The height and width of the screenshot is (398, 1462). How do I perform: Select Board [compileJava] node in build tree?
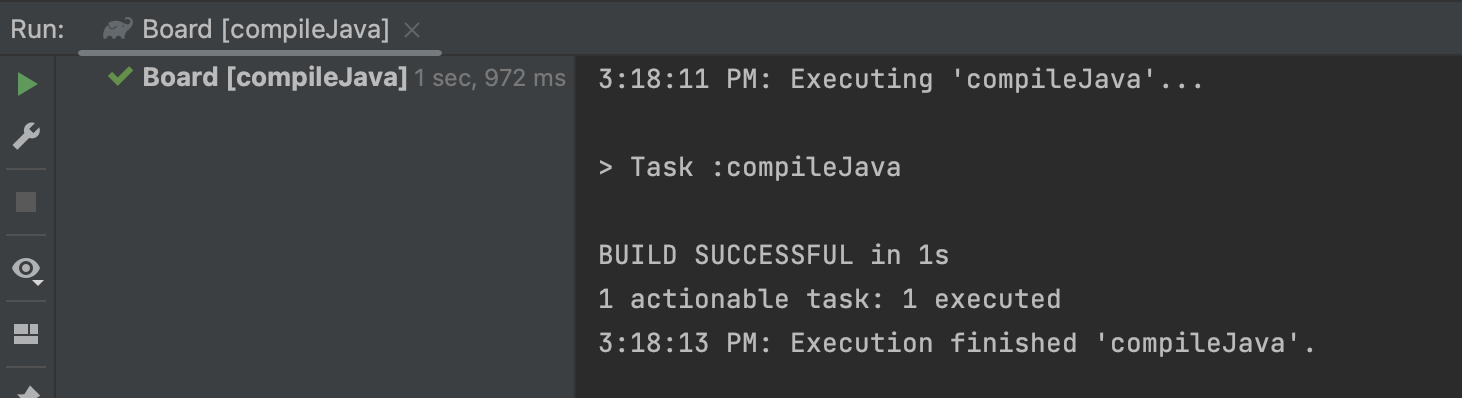point(275,77)
